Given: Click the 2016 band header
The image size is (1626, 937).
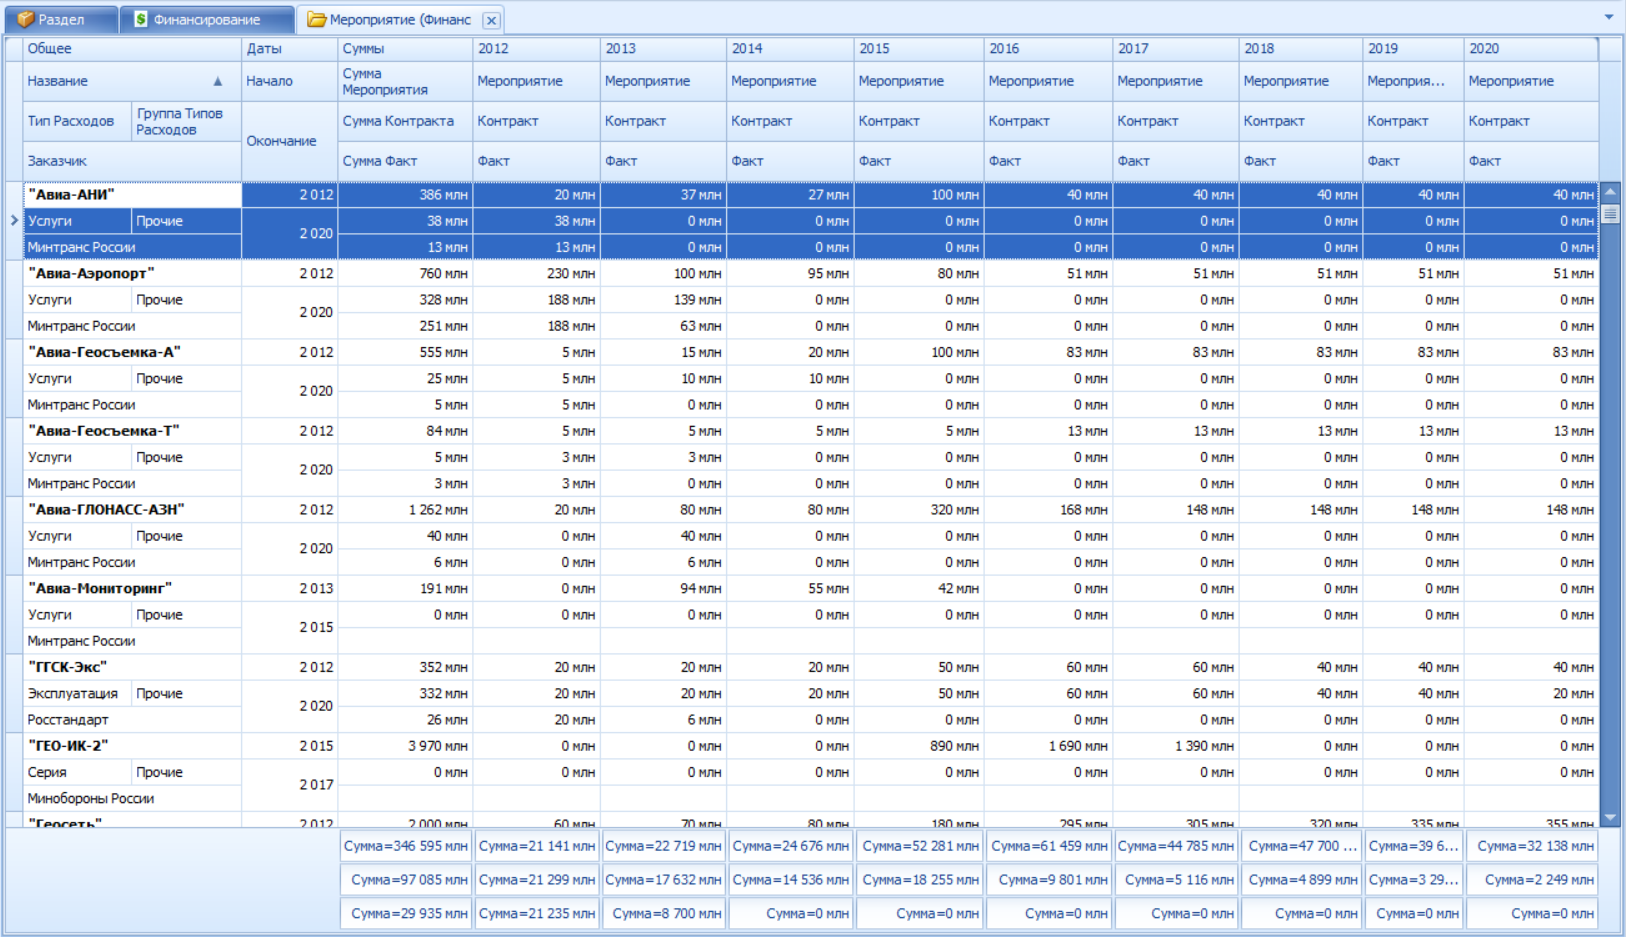Looking at the screenshot, I should click(1048, 48).
